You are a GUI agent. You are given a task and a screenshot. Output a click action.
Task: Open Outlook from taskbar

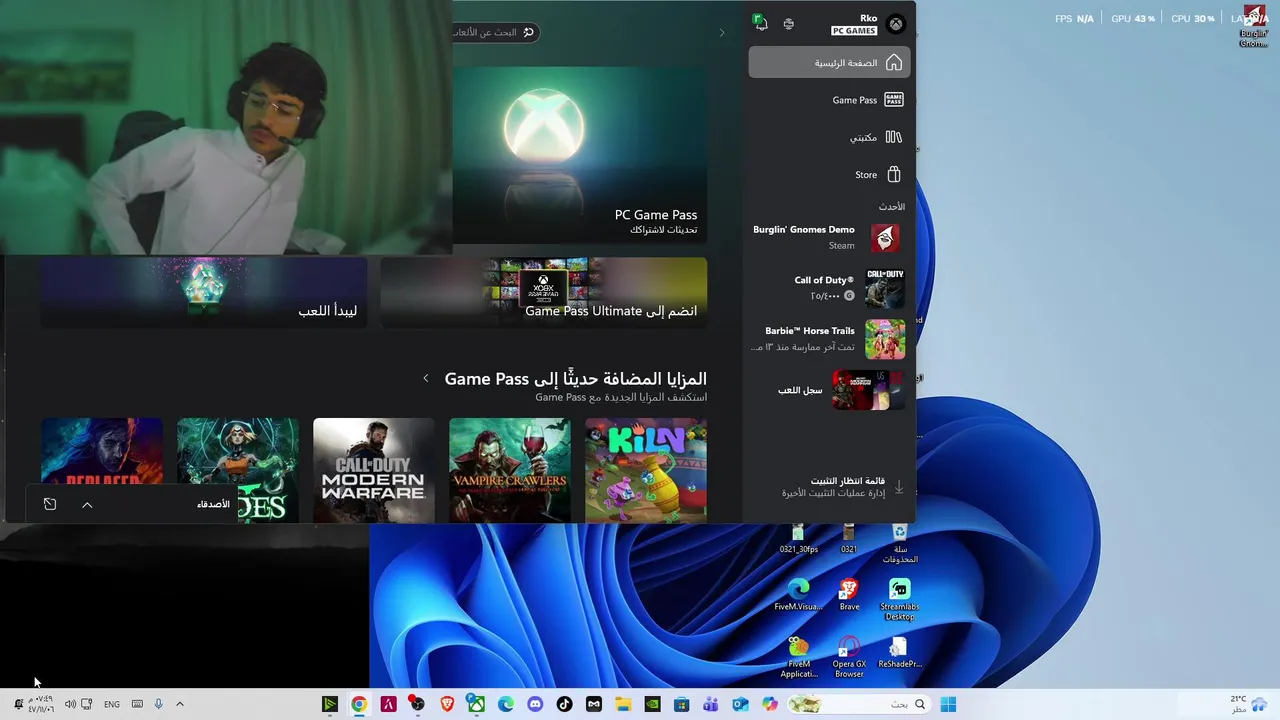(740, 704)
